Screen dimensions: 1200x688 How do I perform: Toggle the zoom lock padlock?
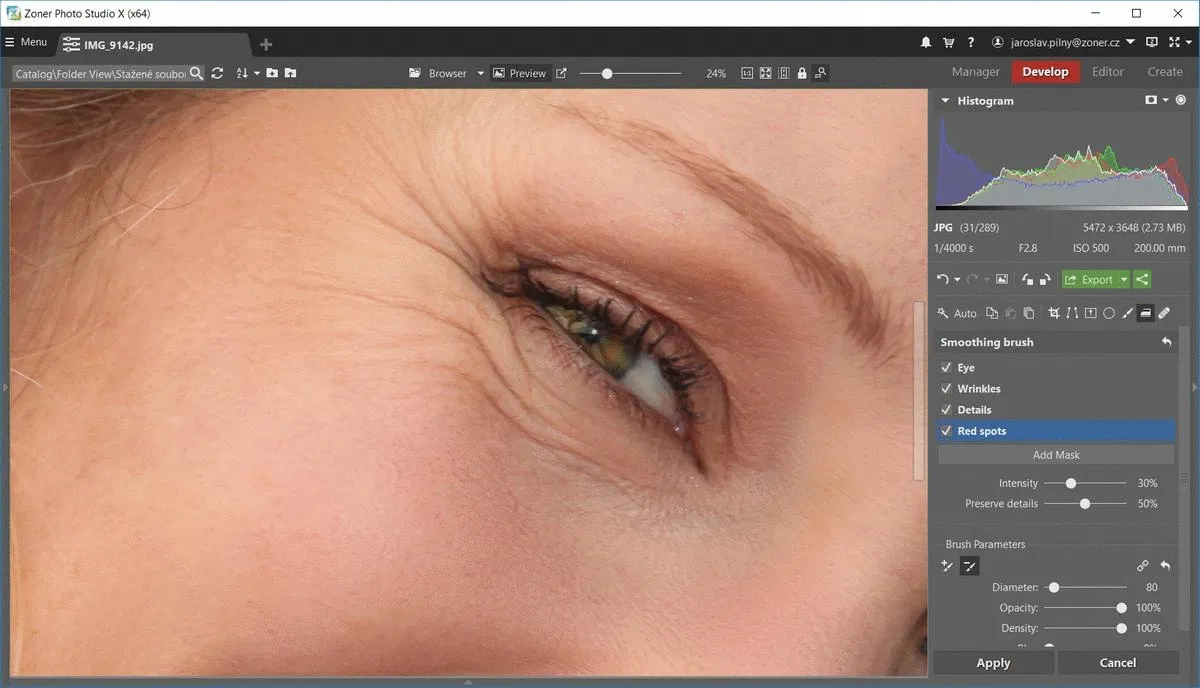[802, 73]
